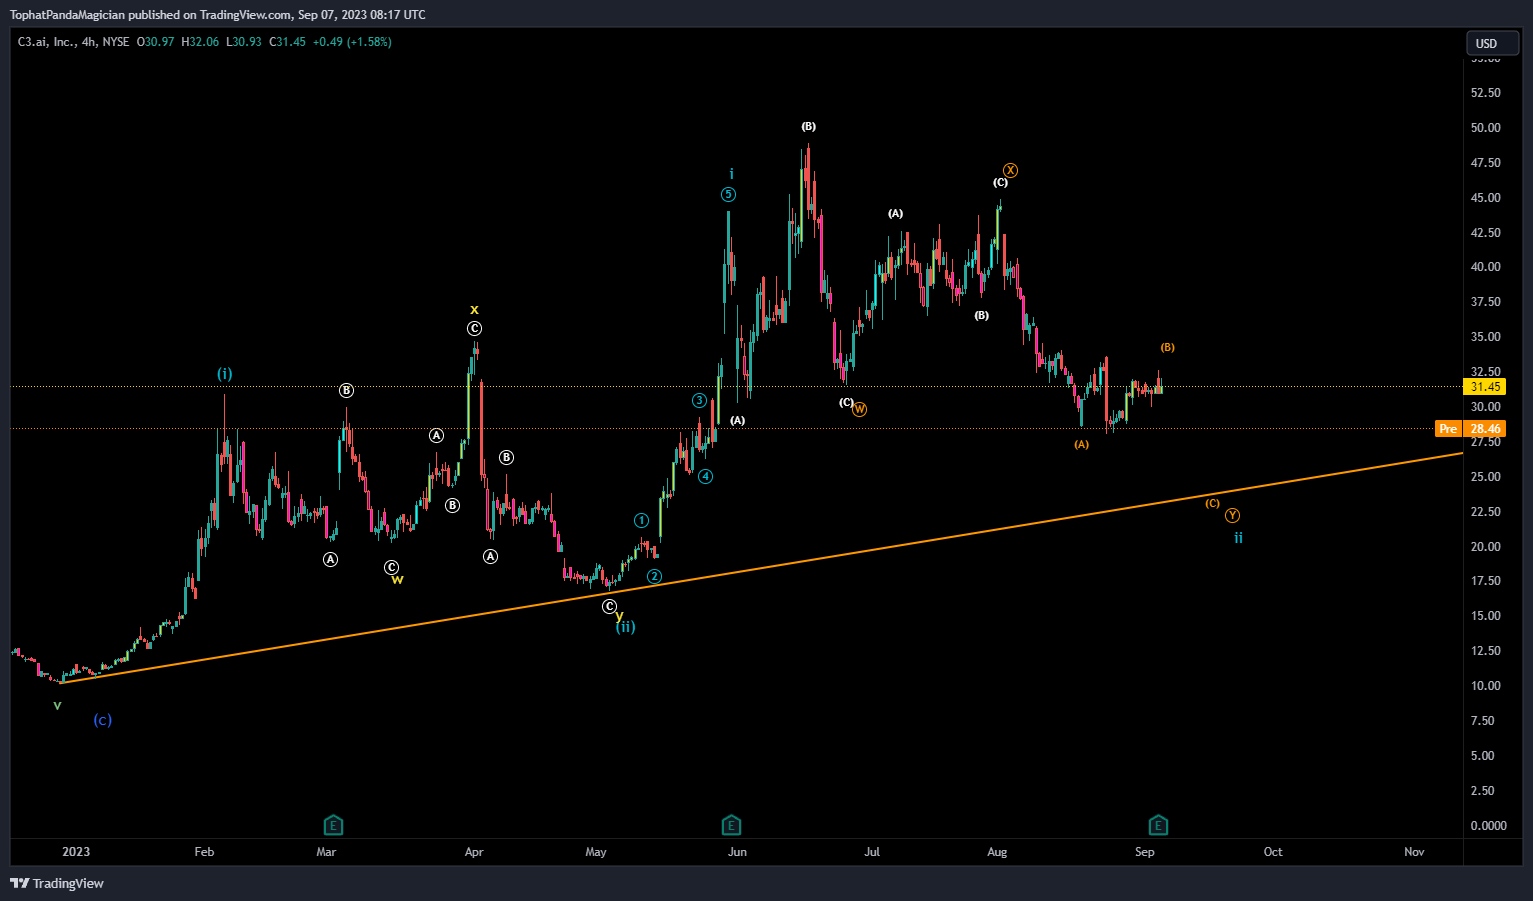Click the TophatPandaMagician published header text
The image size is (1533, 901).
point(217,15)
